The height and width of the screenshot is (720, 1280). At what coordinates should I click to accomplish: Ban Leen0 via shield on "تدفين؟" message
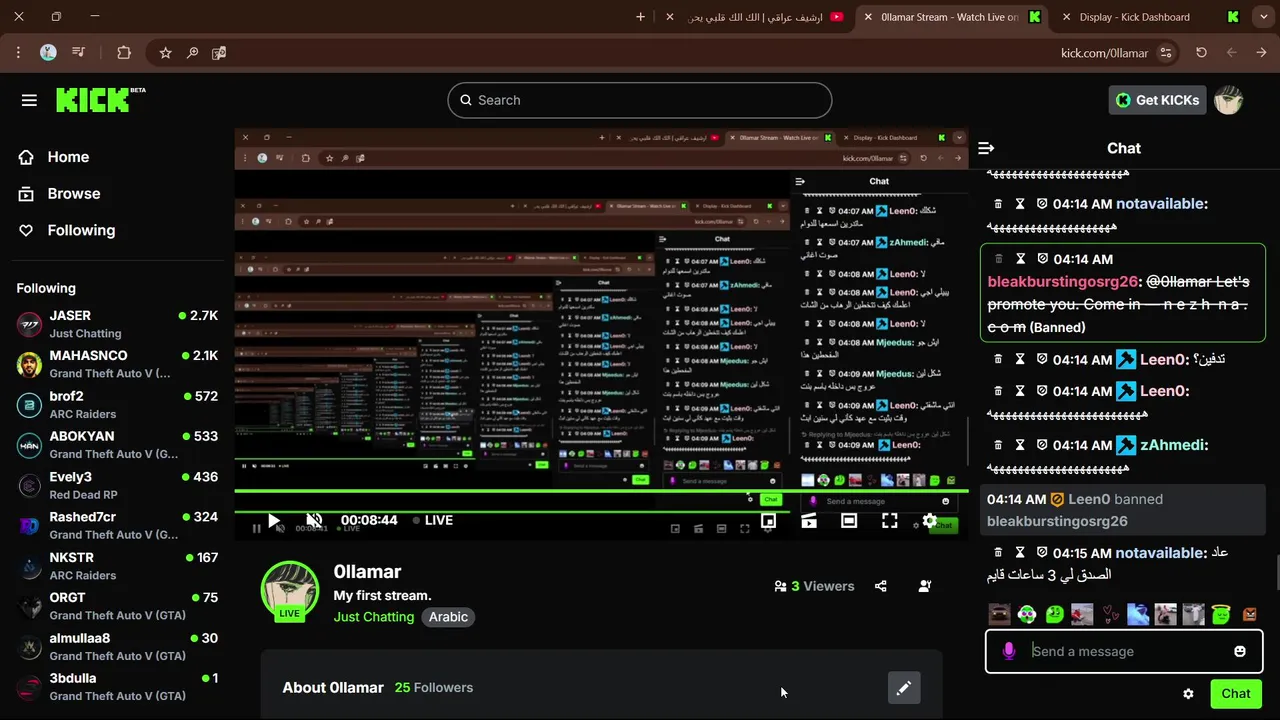pyautogui.click(x=1042, y=359)
